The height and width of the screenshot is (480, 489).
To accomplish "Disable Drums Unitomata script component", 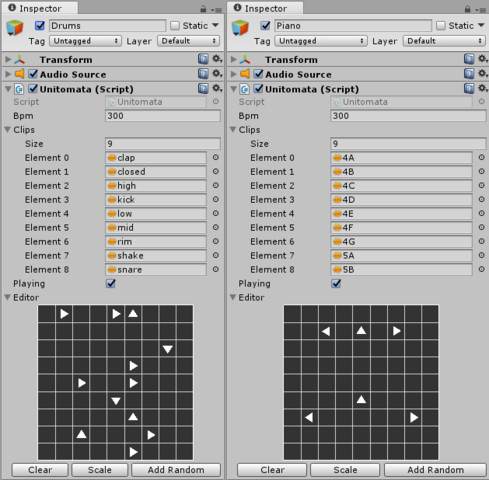I will (33, 88).
